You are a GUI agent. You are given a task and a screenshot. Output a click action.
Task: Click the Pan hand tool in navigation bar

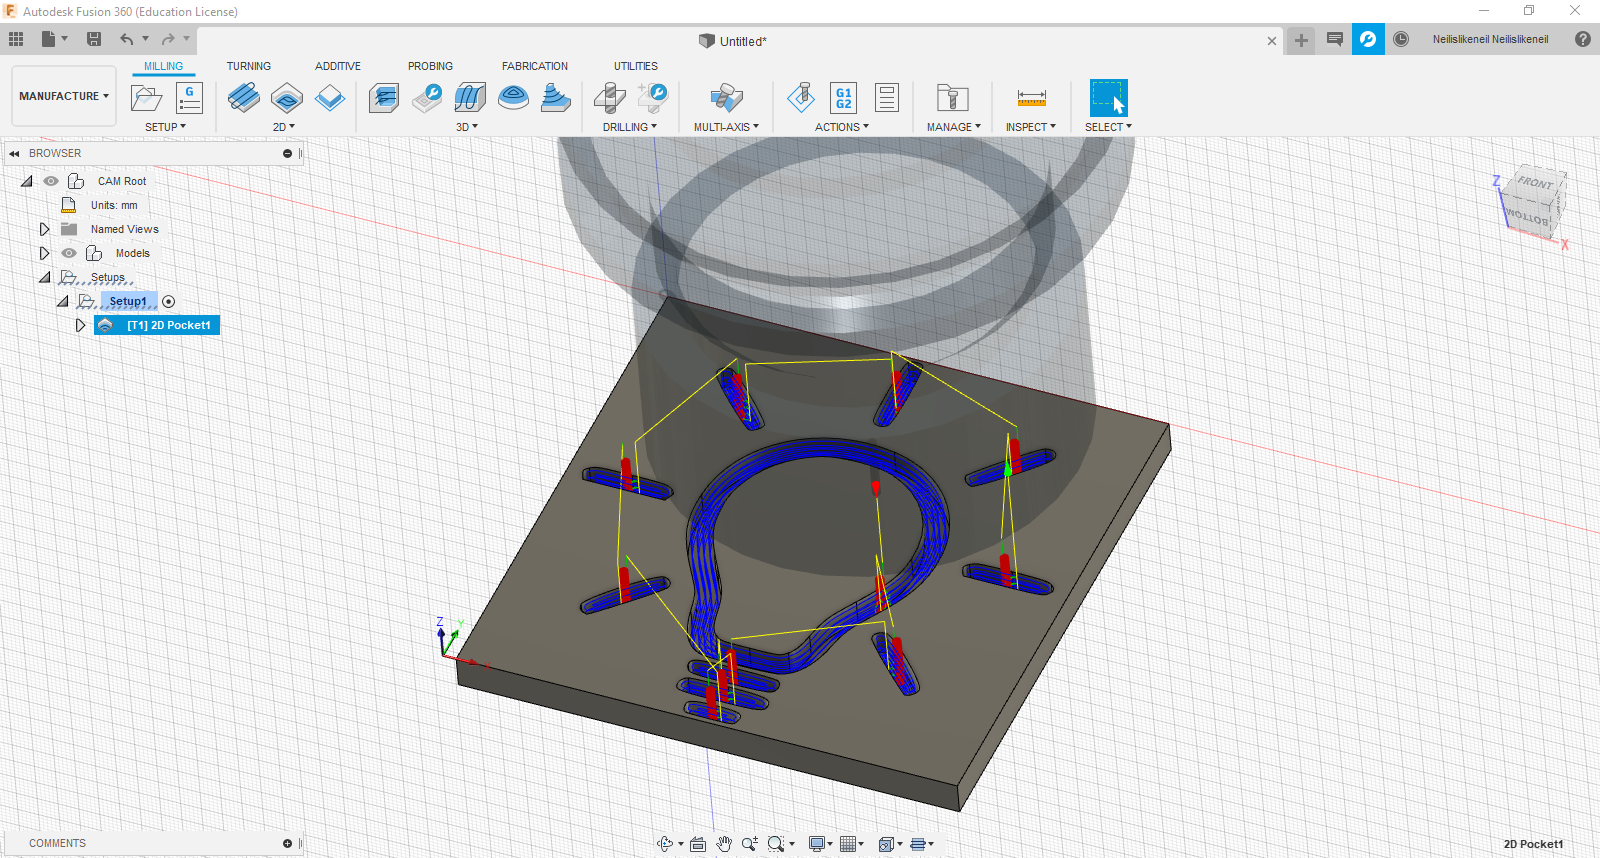pos(724,844)
